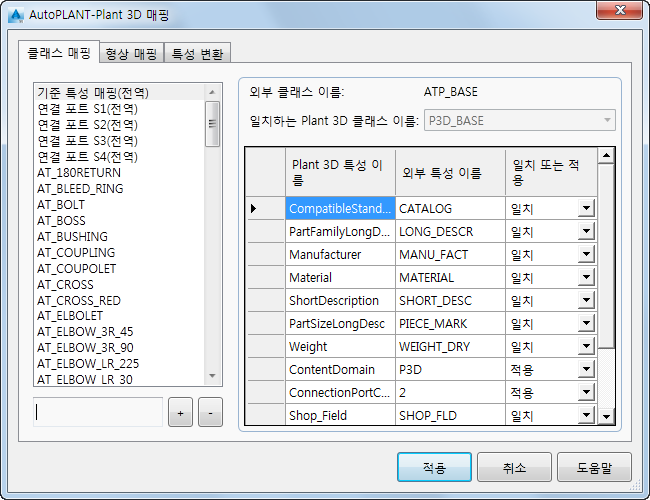Select AT_180RETURN in the class list
The height and width of the screenshot is (500, 650).
[119, 172]
